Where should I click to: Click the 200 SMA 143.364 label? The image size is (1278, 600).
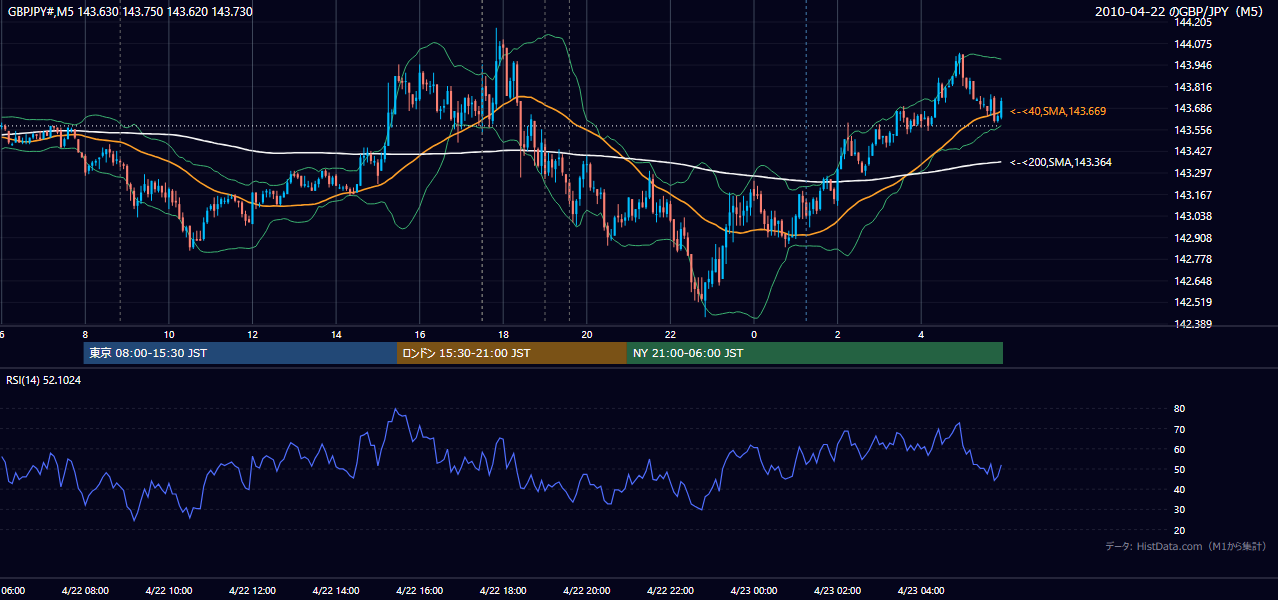tap(1061, 162)
